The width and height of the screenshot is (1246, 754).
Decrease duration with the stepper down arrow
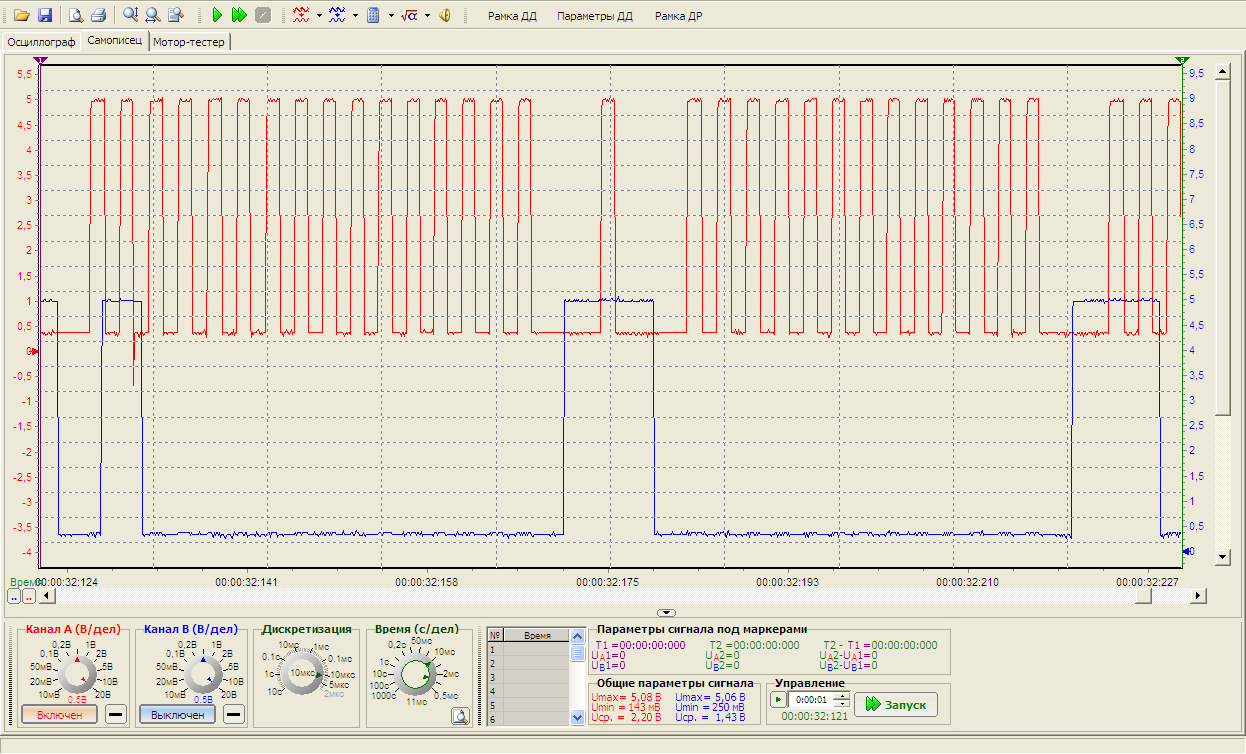tap(841, 703)
